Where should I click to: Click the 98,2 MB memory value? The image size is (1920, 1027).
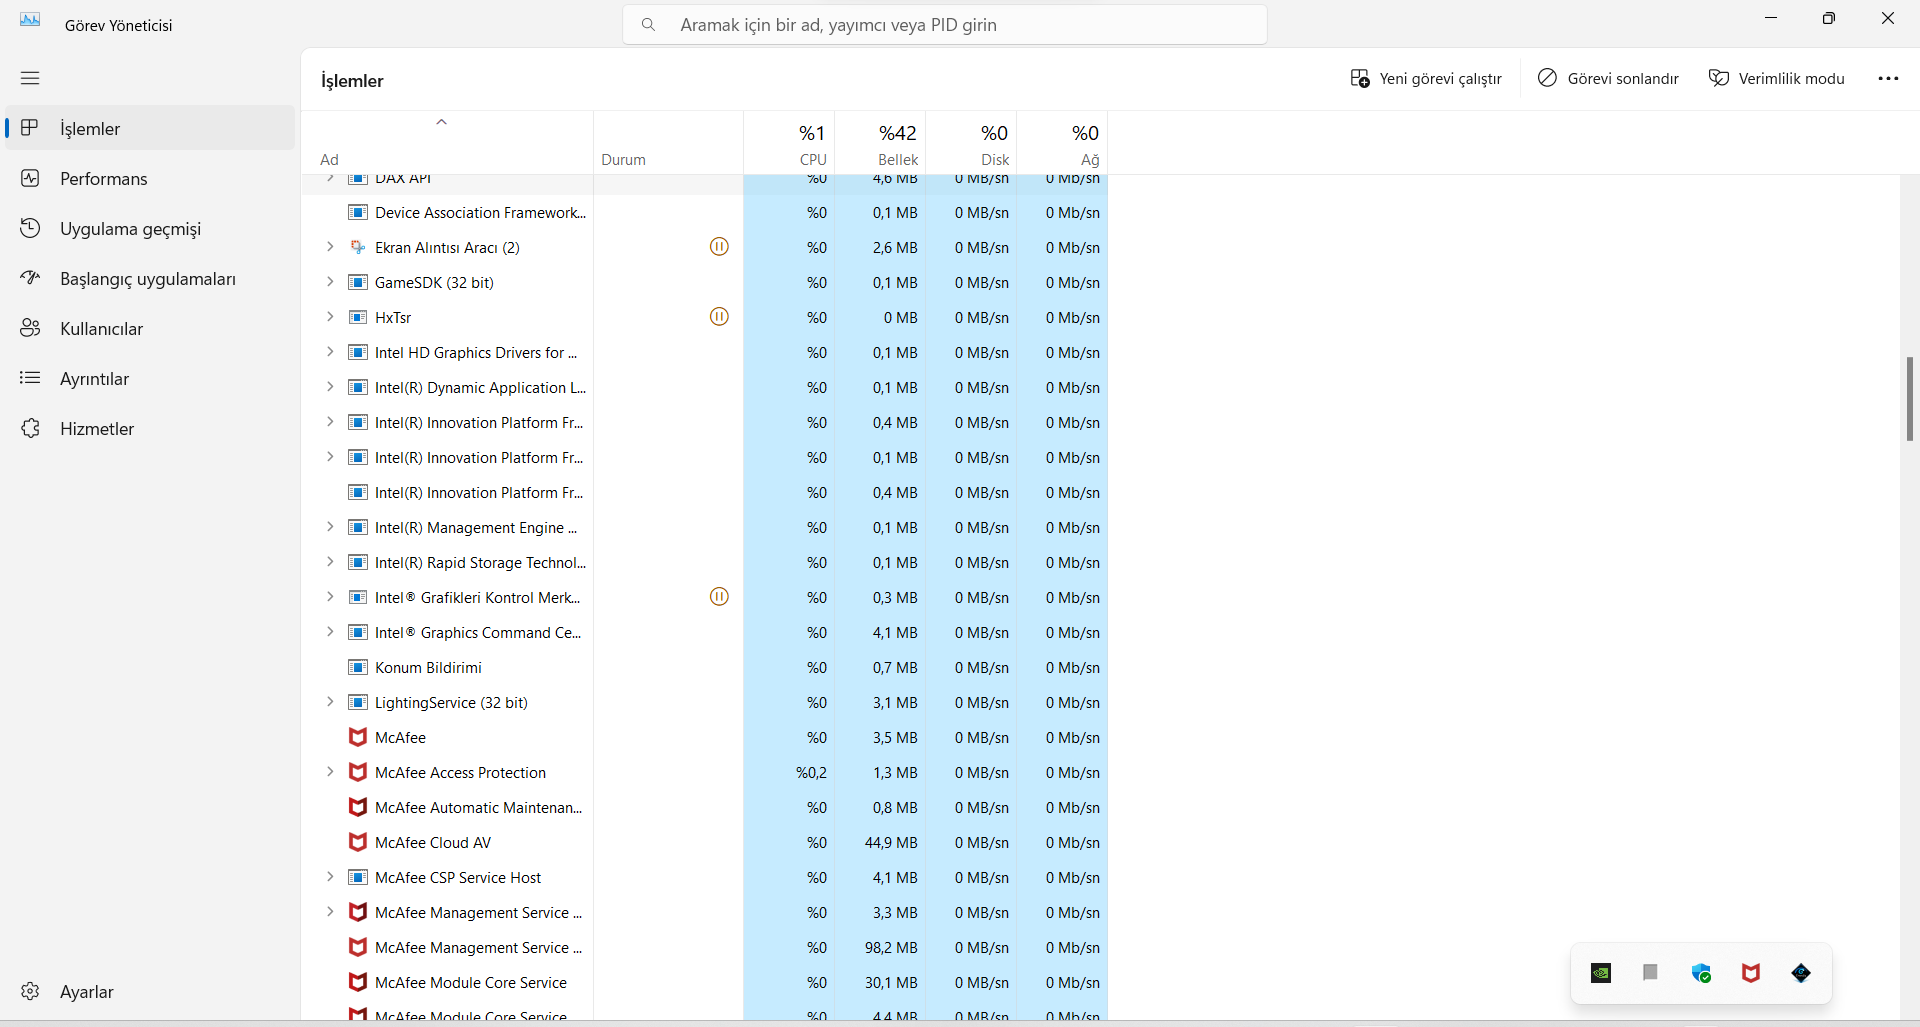tap(891, 947)
